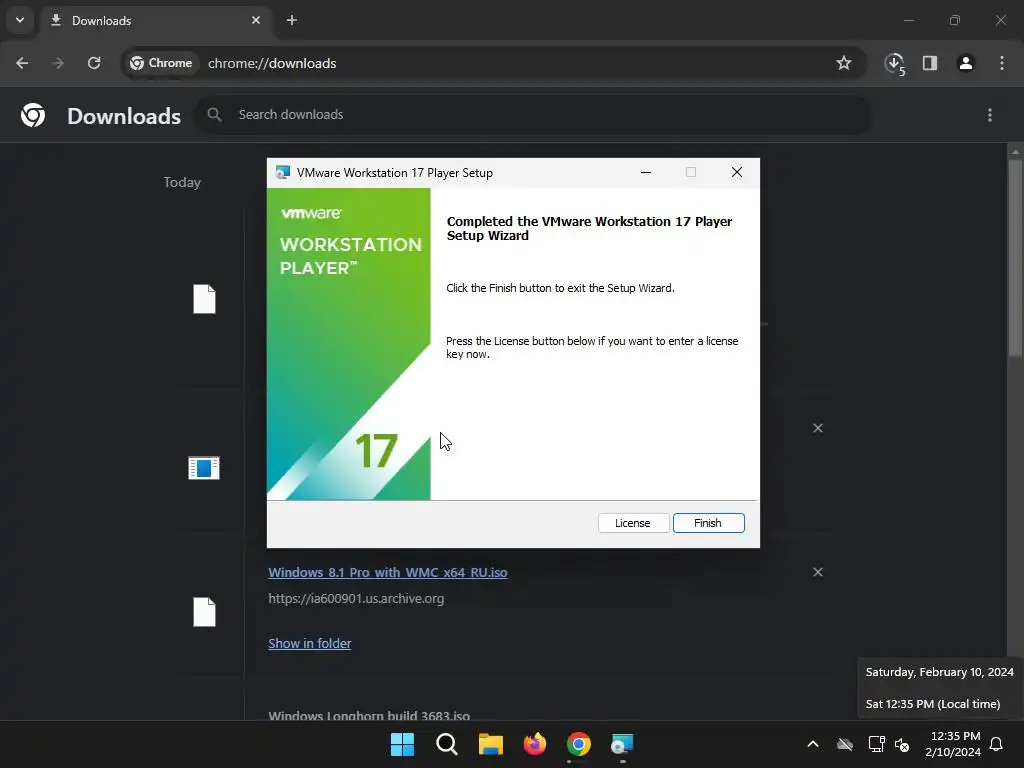
Task: Open Windows Start menu
Action: click(402, 744)
